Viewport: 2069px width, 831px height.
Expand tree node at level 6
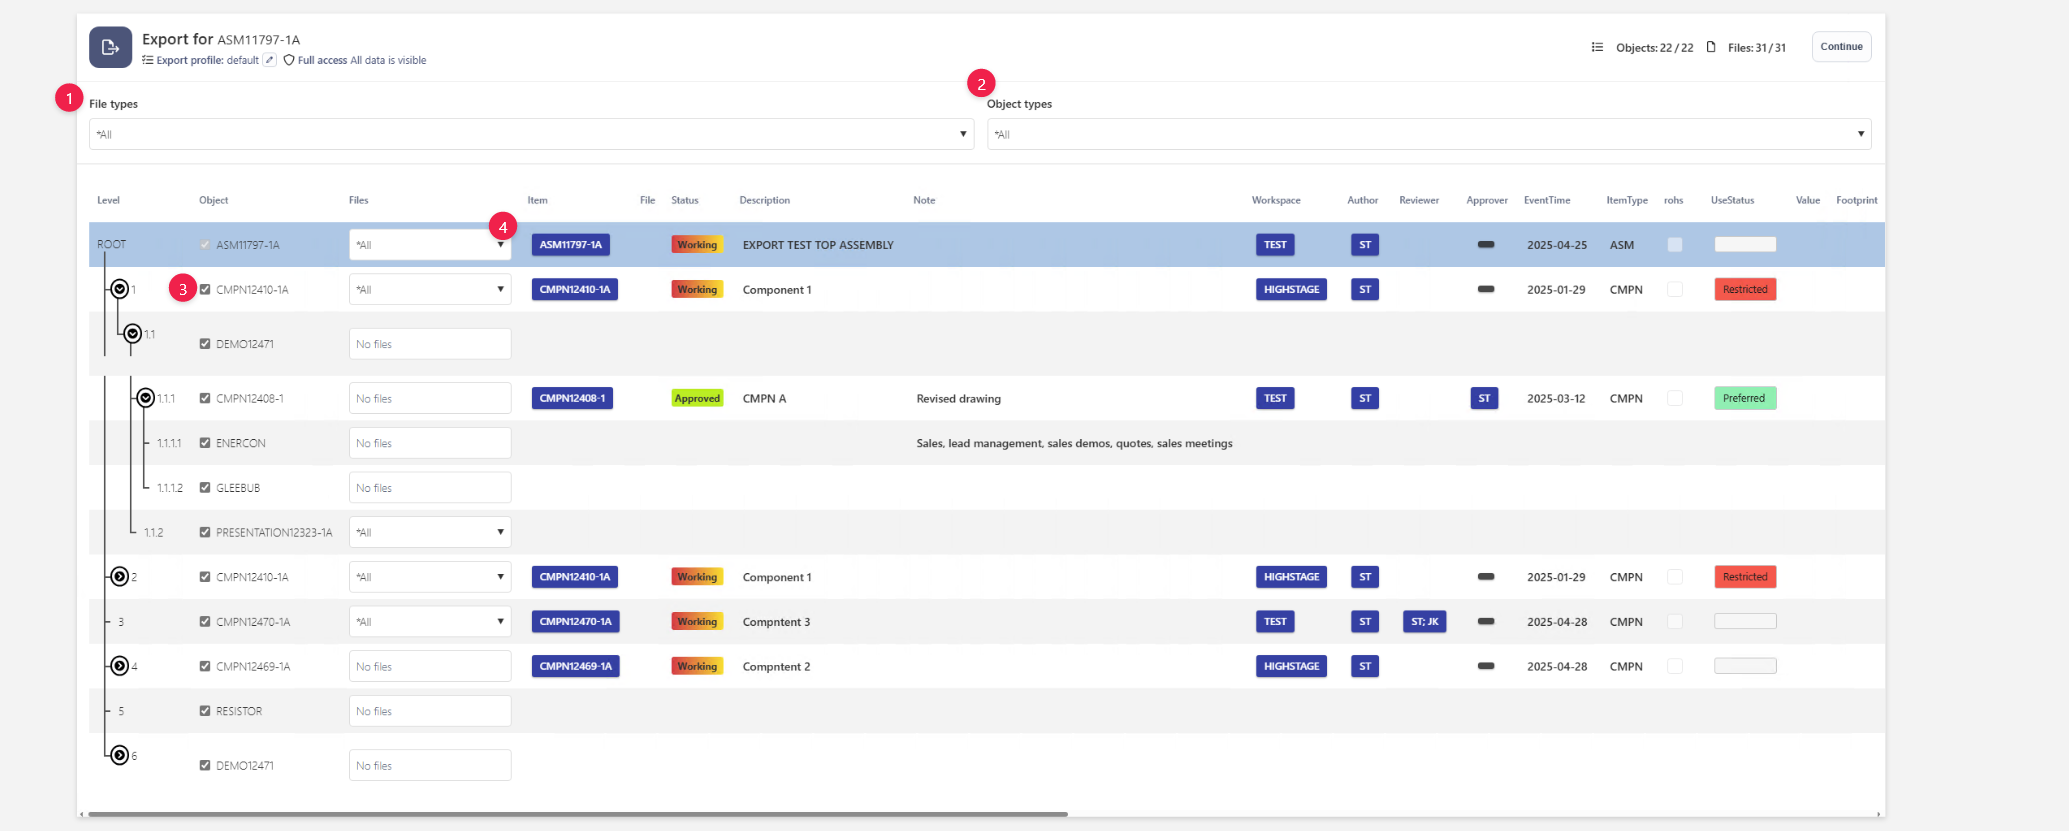(x=120, y=755)
